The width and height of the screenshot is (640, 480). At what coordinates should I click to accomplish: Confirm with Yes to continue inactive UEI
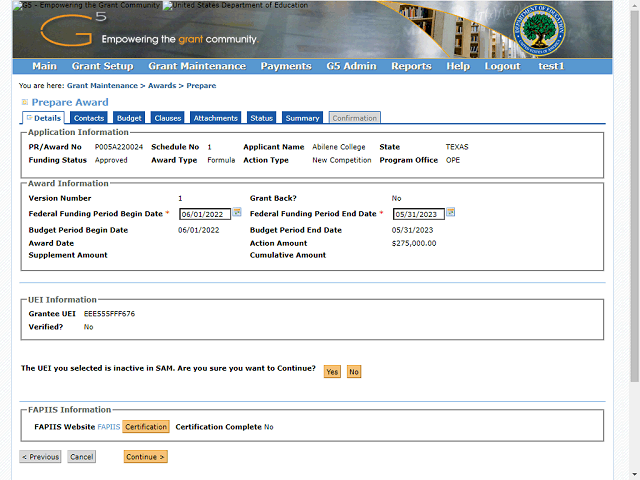pos(332,371)
